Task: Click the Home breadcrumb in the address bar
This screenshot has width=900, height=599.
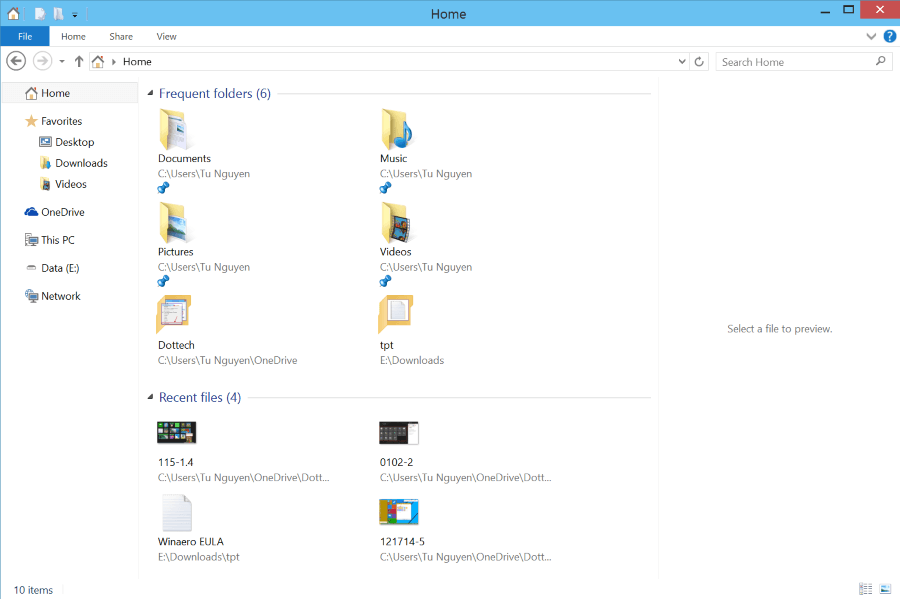Action: pyautogui.click(x=137, y=61)
